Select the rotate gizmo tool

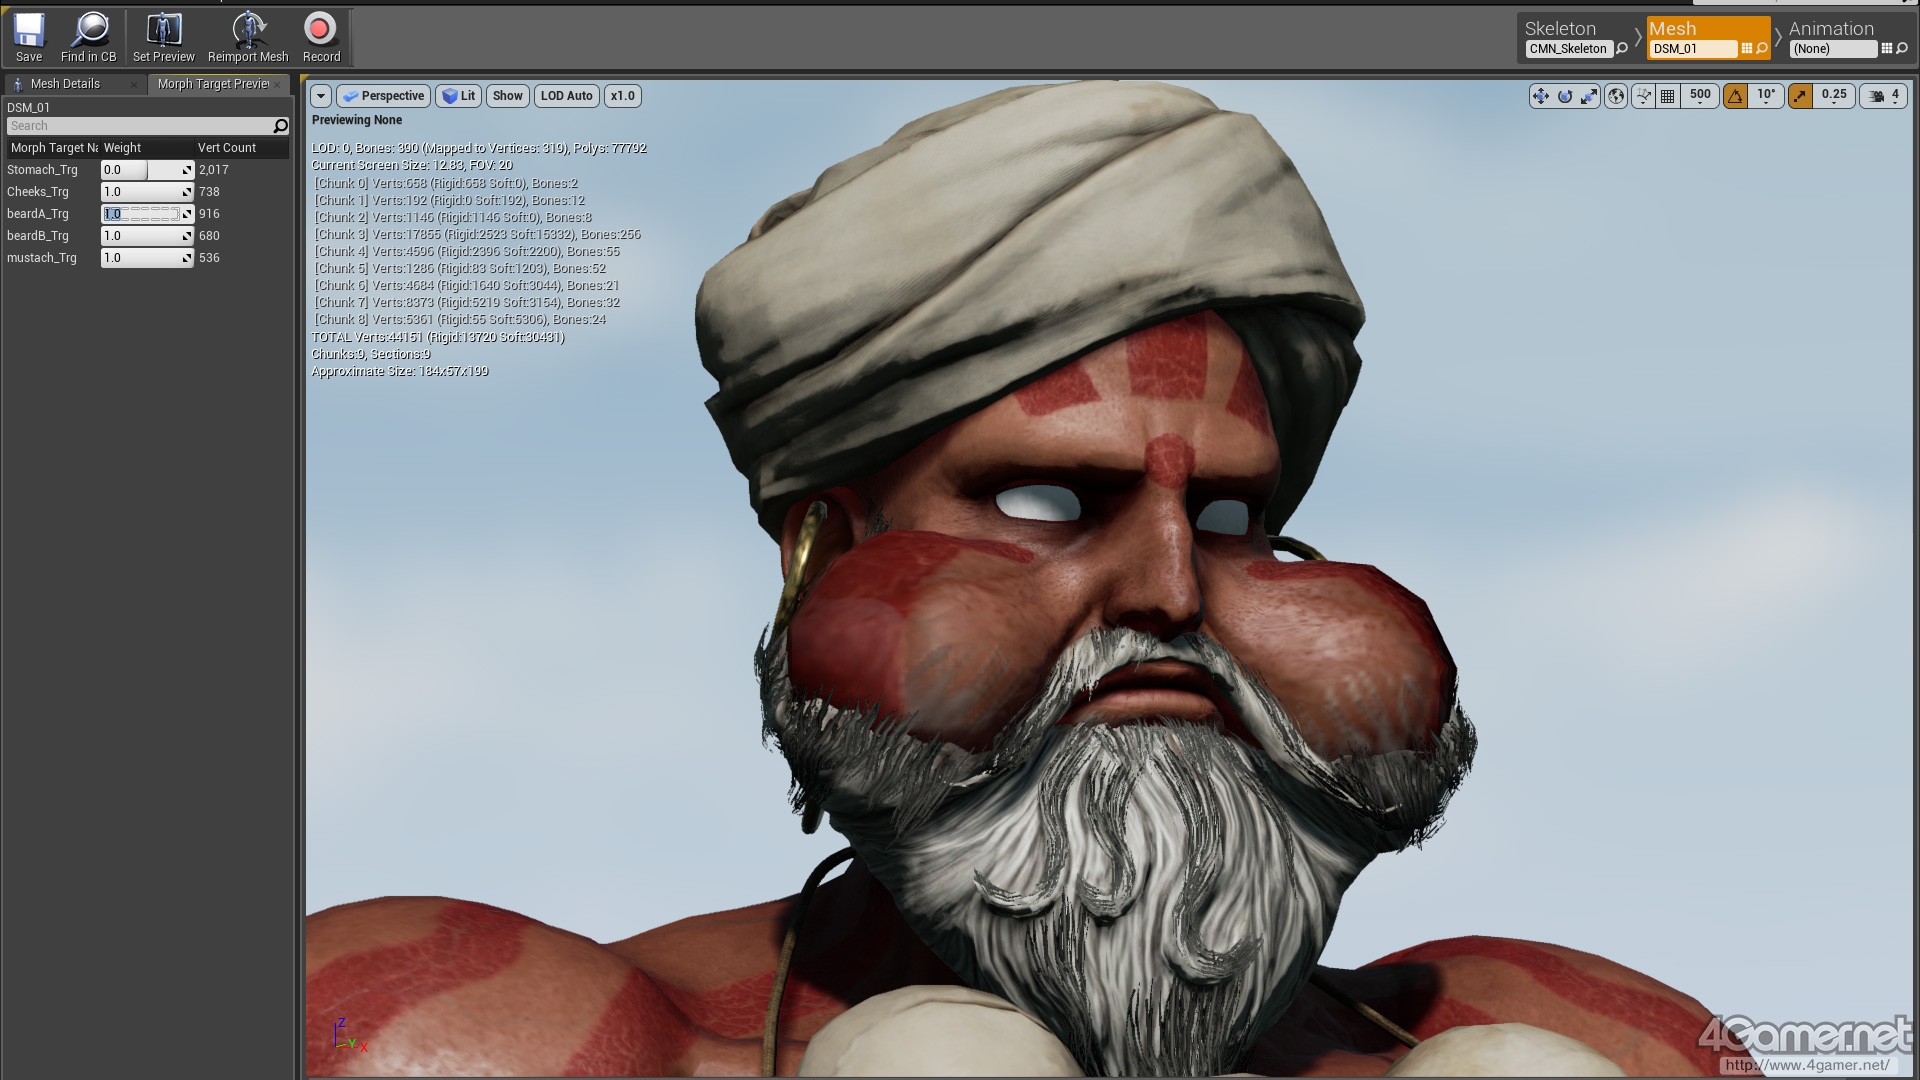click(1565, 96)
